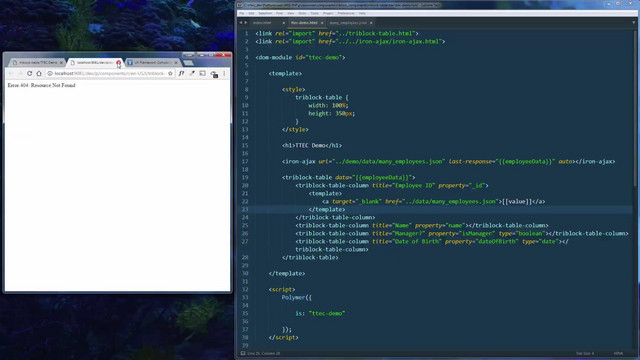Click '<dom-module id="ttec-demo">' on line 4

pyautogui.click(x=300, y=58)
